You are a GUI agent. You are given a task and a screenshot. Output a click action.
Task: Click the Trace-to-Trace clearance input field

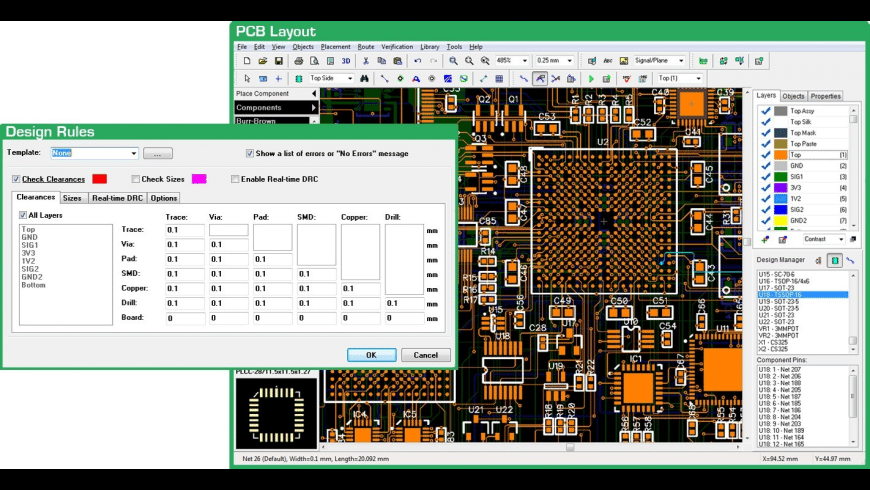[185, 230]
